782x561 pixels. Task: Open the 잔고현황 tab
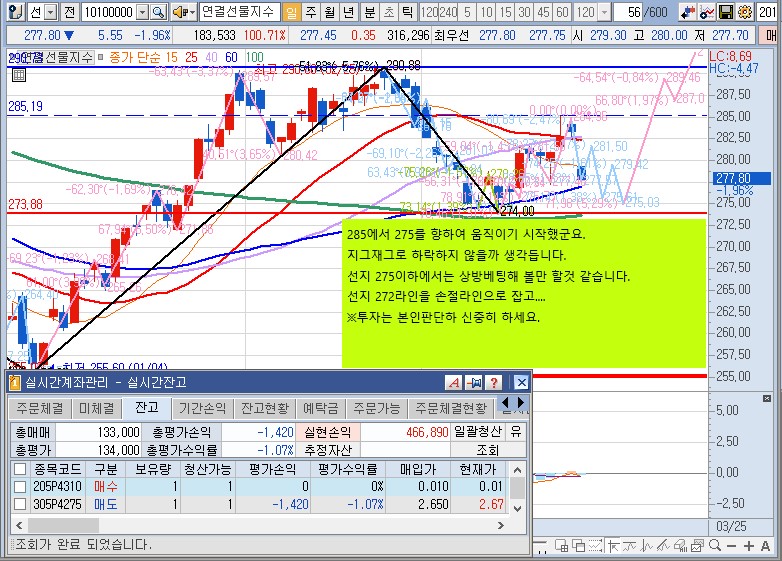point(265,408)
